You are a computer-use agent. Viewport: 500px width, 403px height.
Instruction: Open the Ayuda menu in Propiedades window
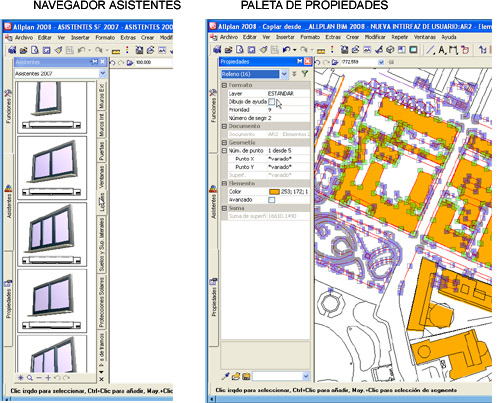449,37
